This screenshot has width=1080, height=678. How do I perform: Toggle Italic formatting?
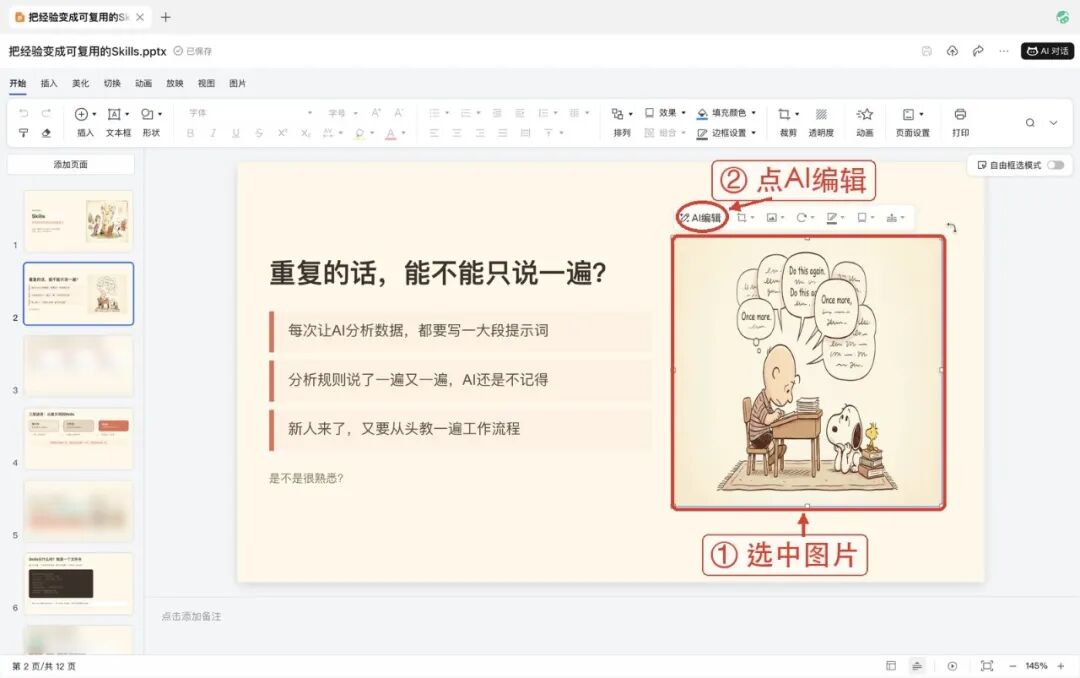pos(213,133)
